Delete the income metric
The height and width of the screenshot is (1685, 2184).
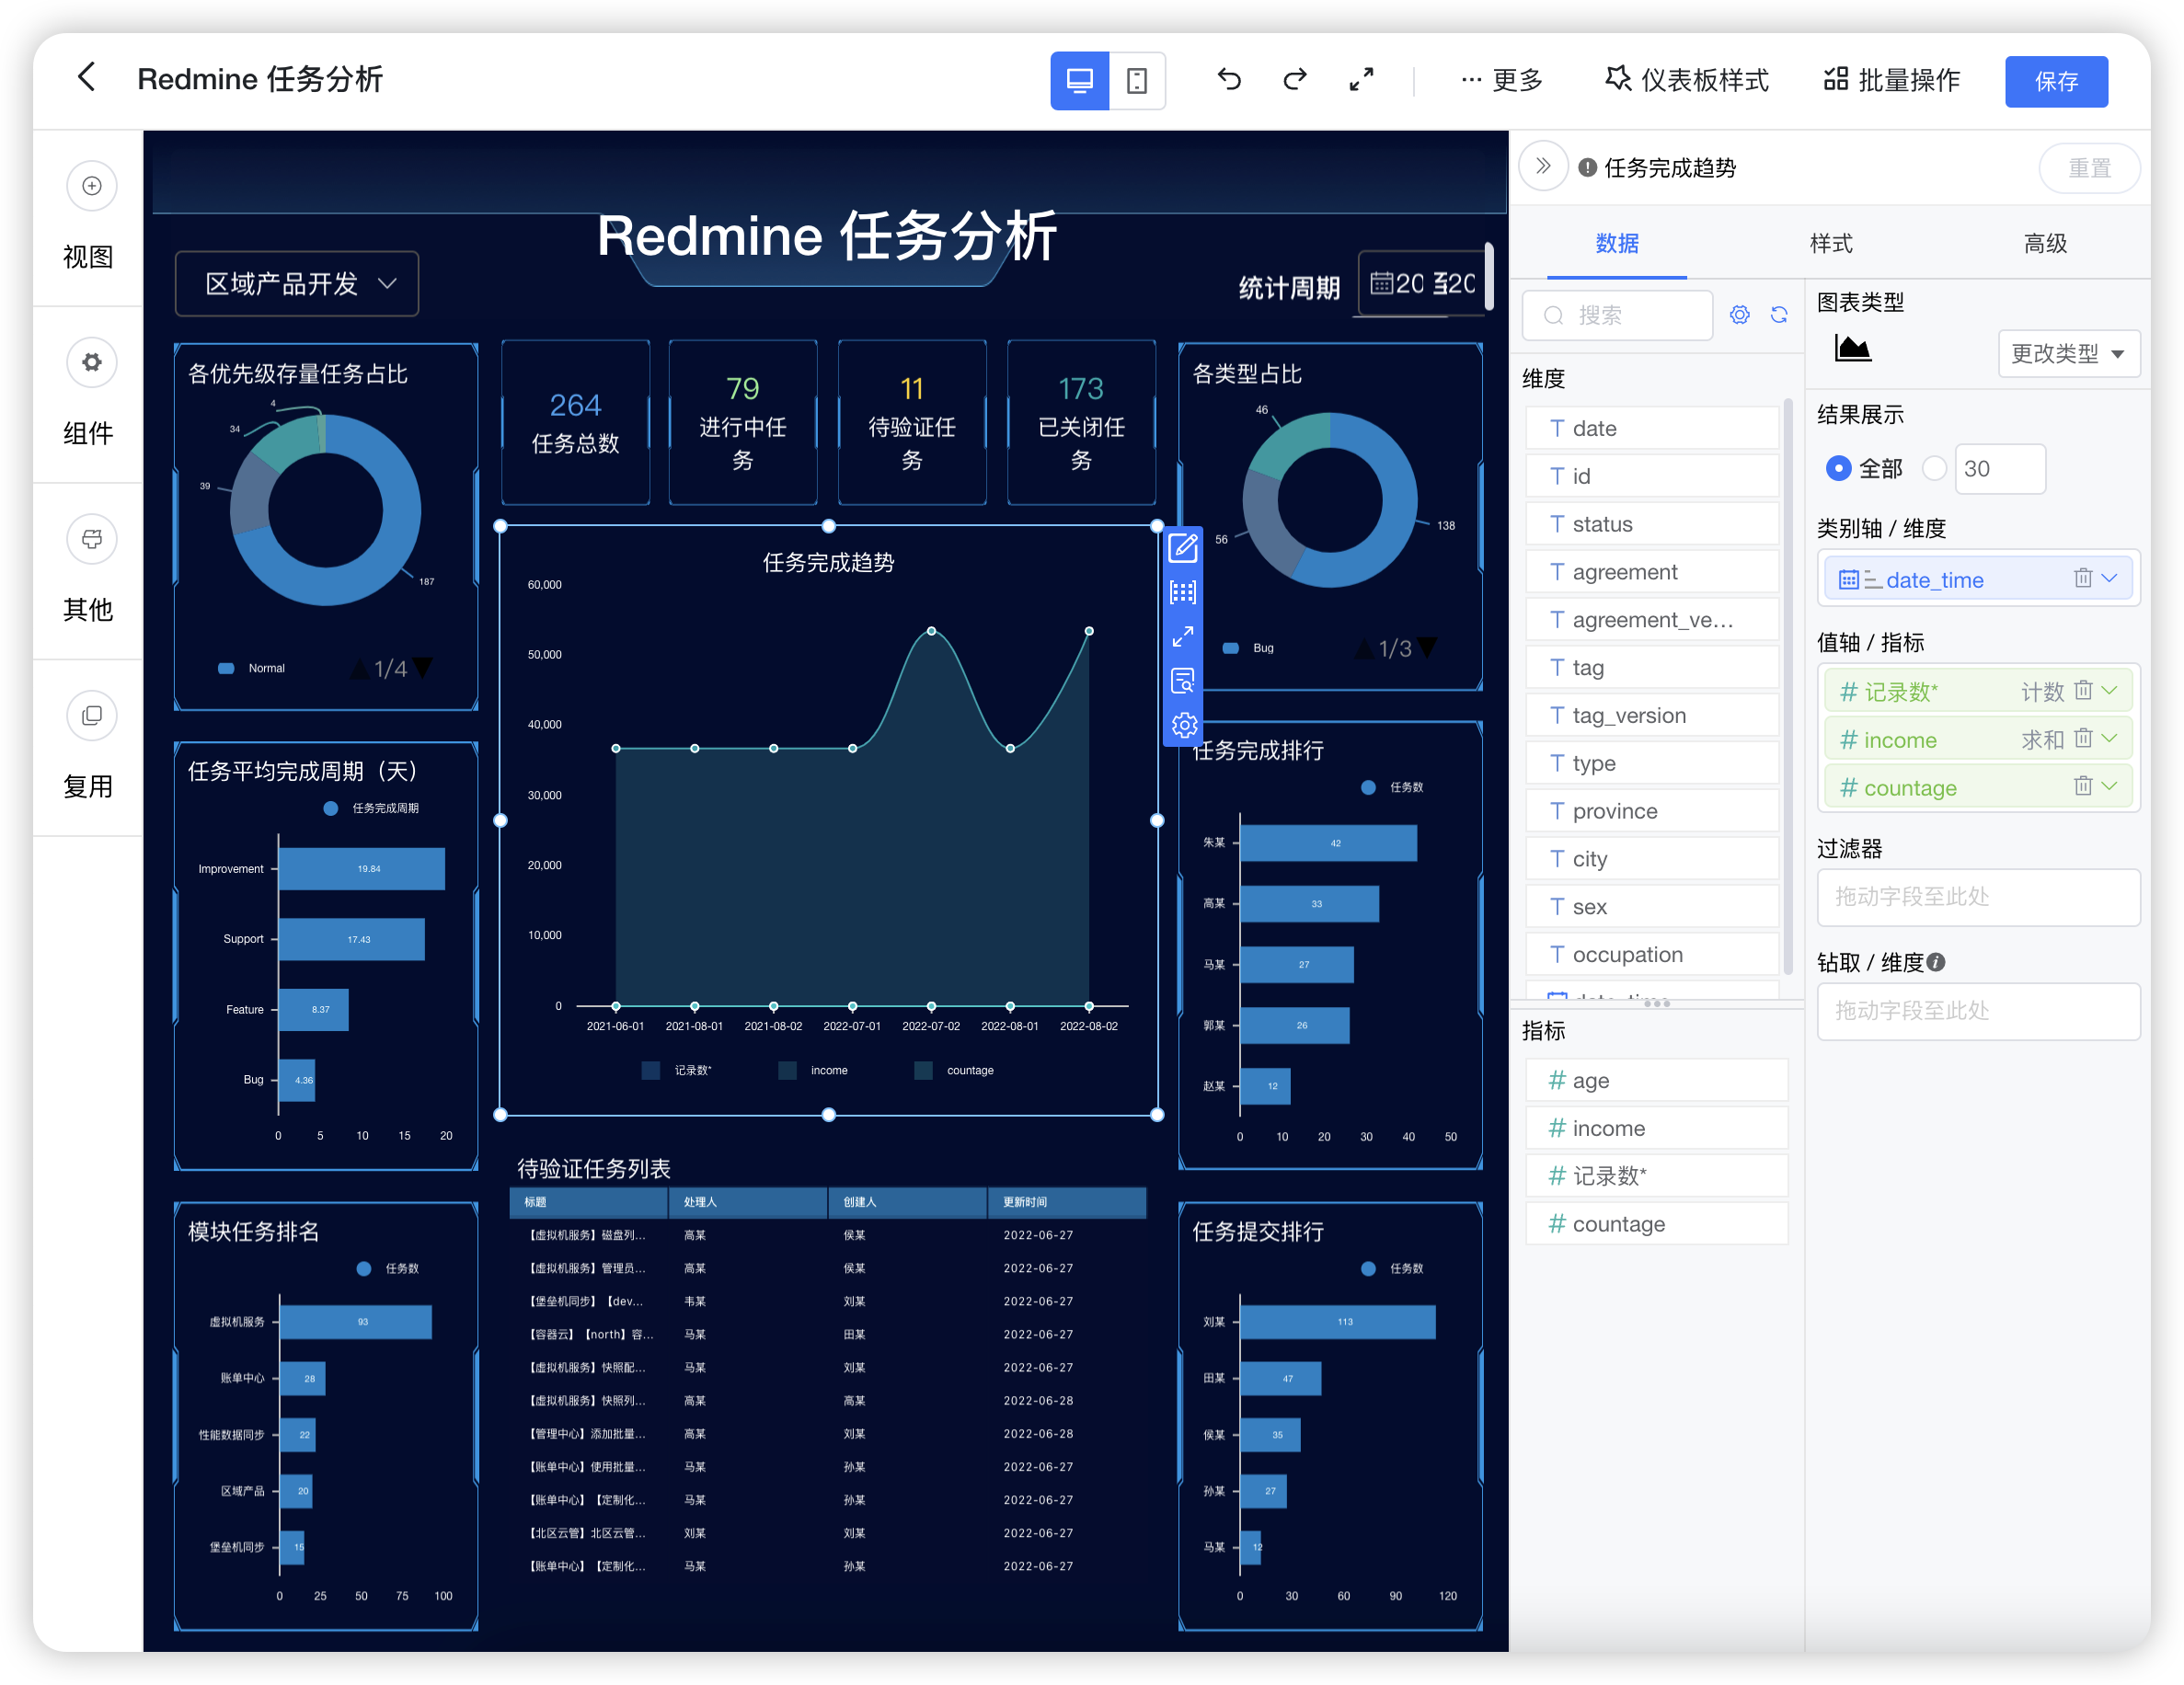[2082, 738]
